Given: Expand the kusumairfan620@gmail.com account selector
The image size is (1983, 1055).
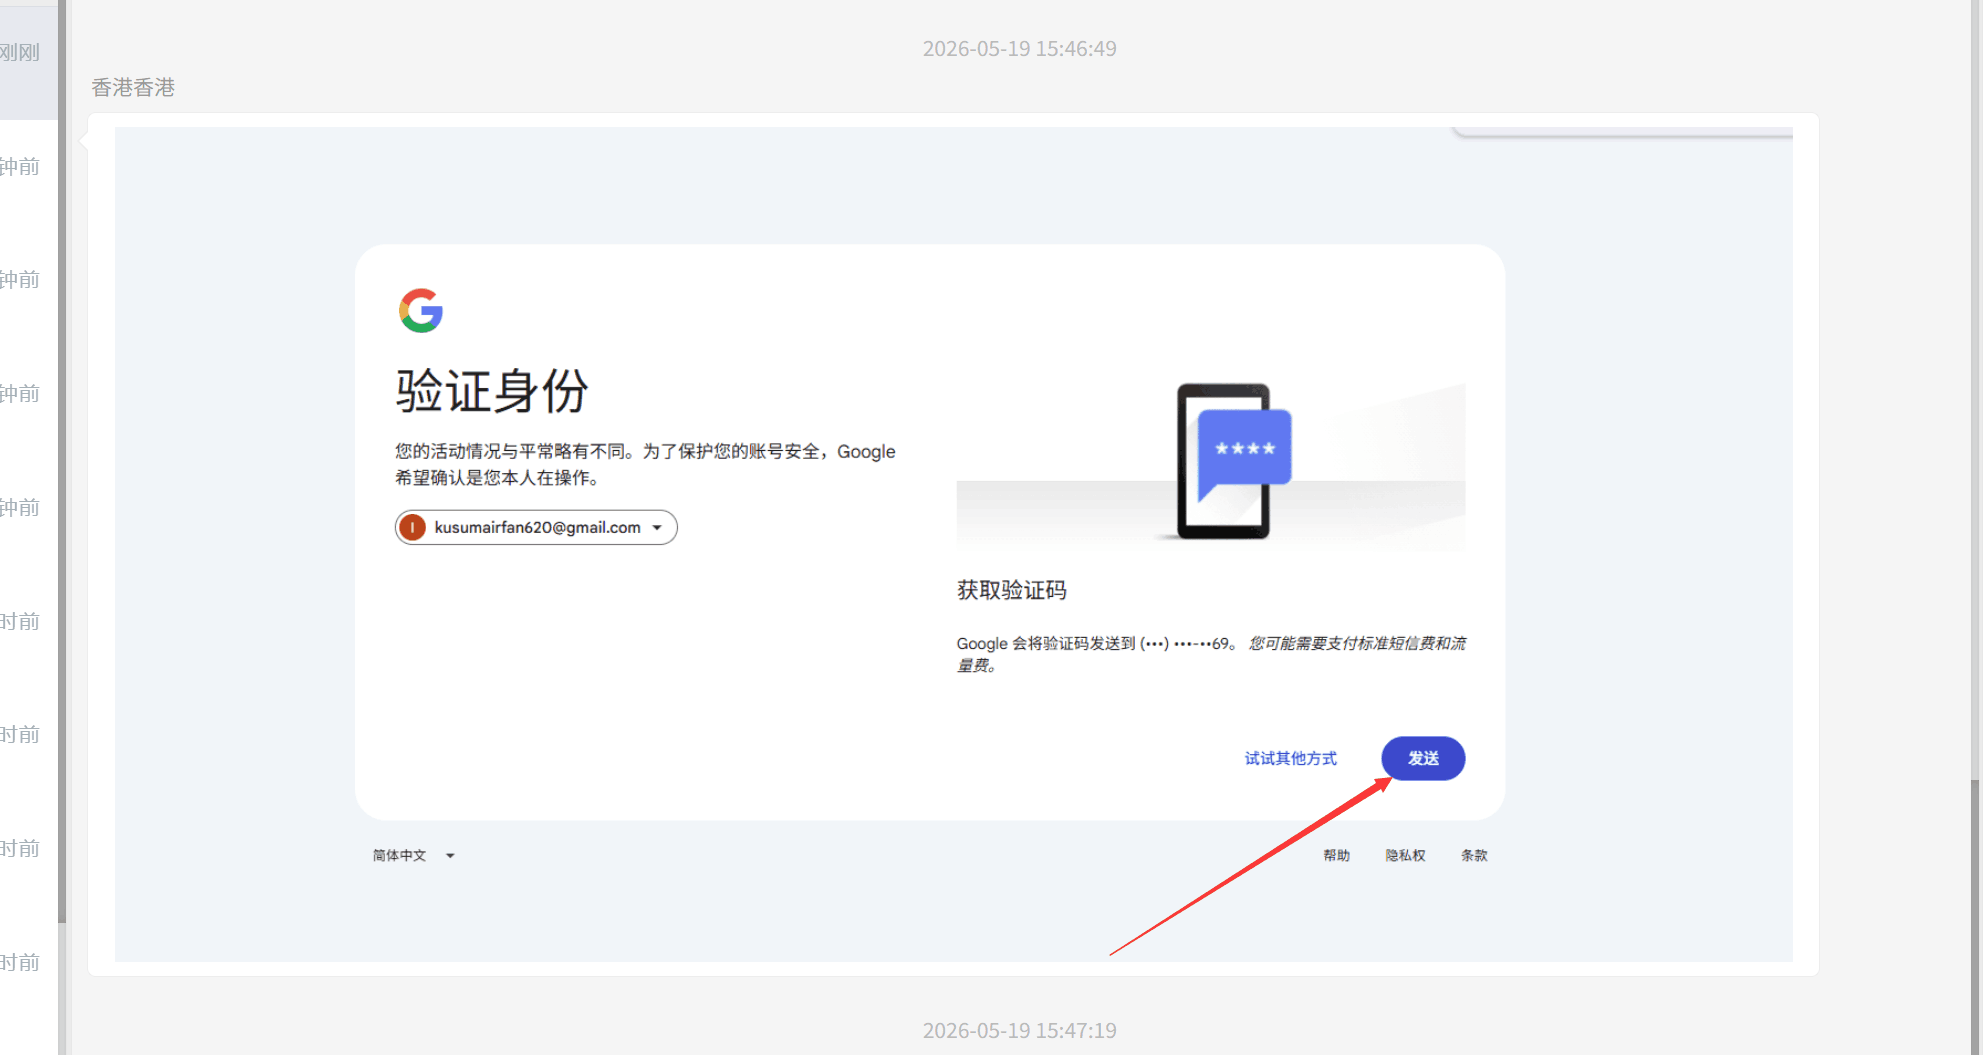Looking at the screenshot, I should click(x=536, y=527).
